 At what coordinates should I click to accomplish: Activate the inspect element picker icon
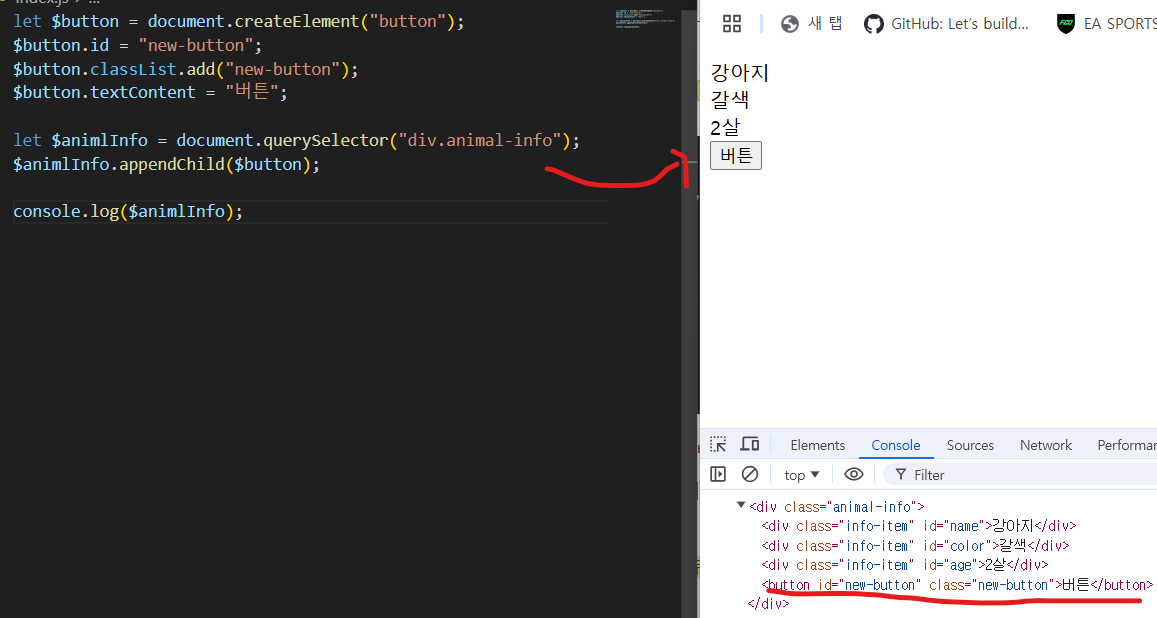pos(718,444)
